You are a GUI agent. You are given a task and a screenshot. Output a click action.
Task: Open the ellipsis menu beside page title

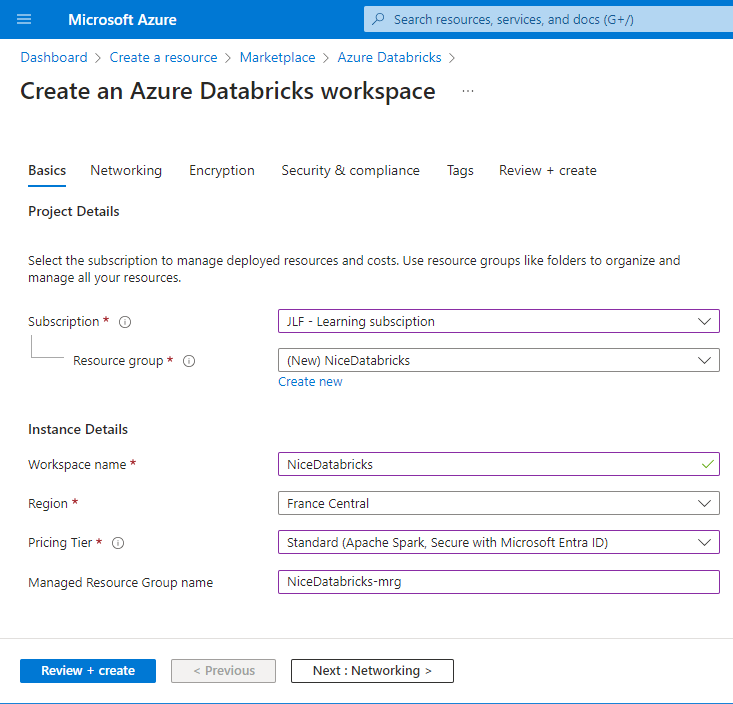pos(467,91)
